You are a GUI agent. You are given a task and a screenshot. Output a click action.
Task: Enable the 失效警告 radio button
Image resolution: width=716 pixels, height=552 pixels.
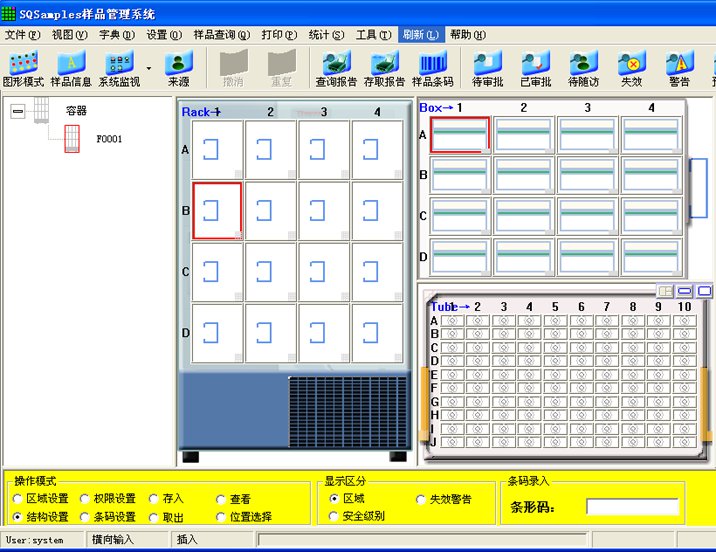tap(421, 499)
